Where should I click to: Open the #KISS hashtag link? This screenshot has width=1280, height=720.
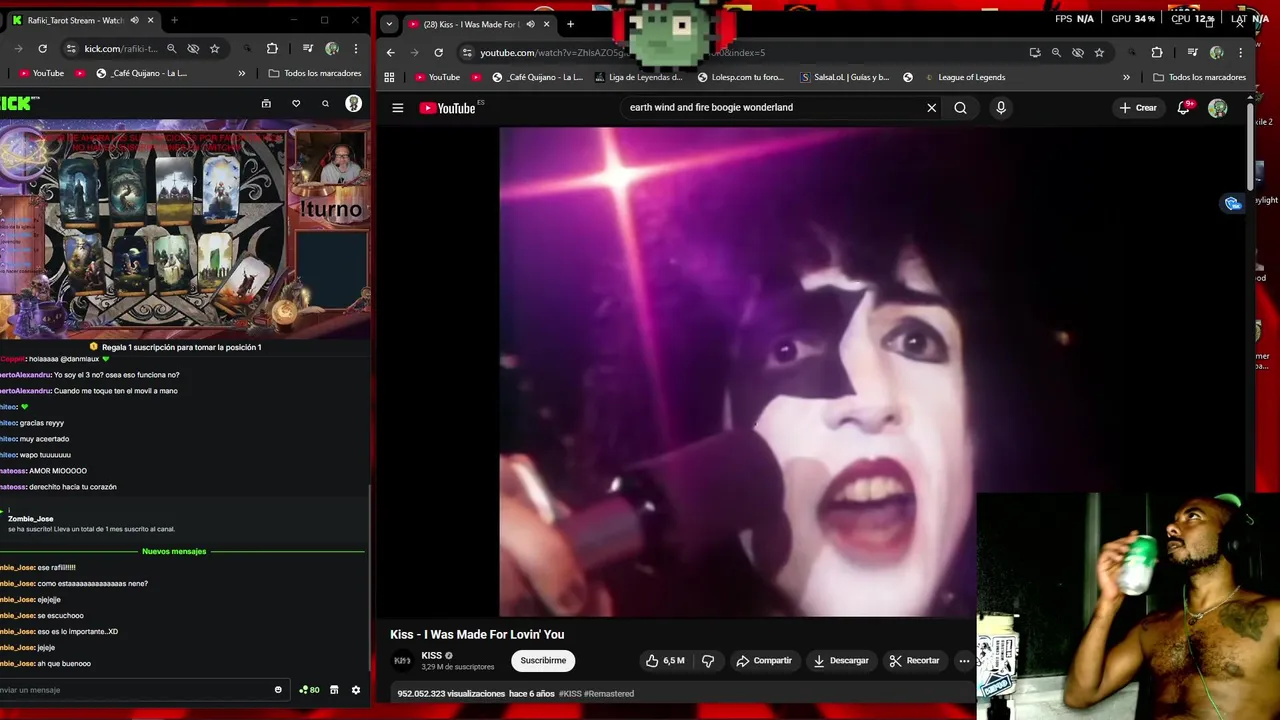tap(570, 694)
